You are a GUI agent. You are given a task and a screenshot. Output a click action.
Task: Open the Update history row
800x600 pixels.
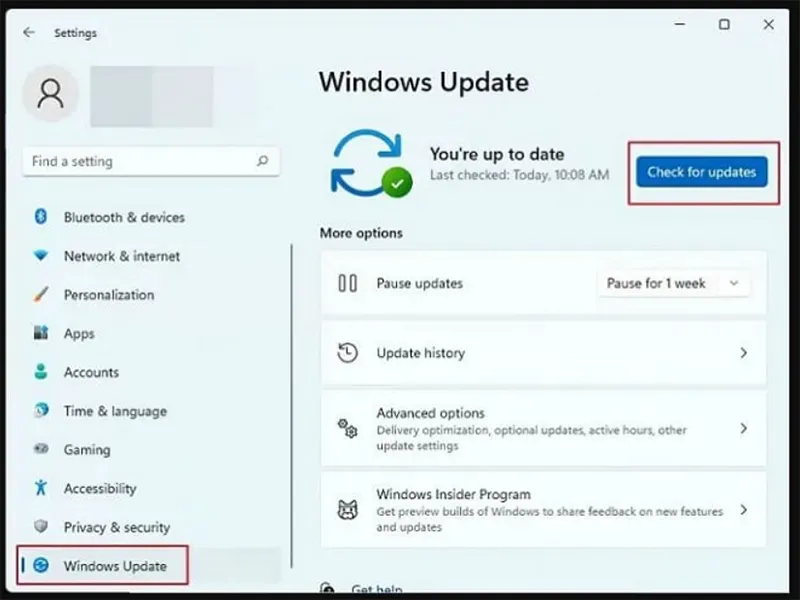[x=543, y=353]
